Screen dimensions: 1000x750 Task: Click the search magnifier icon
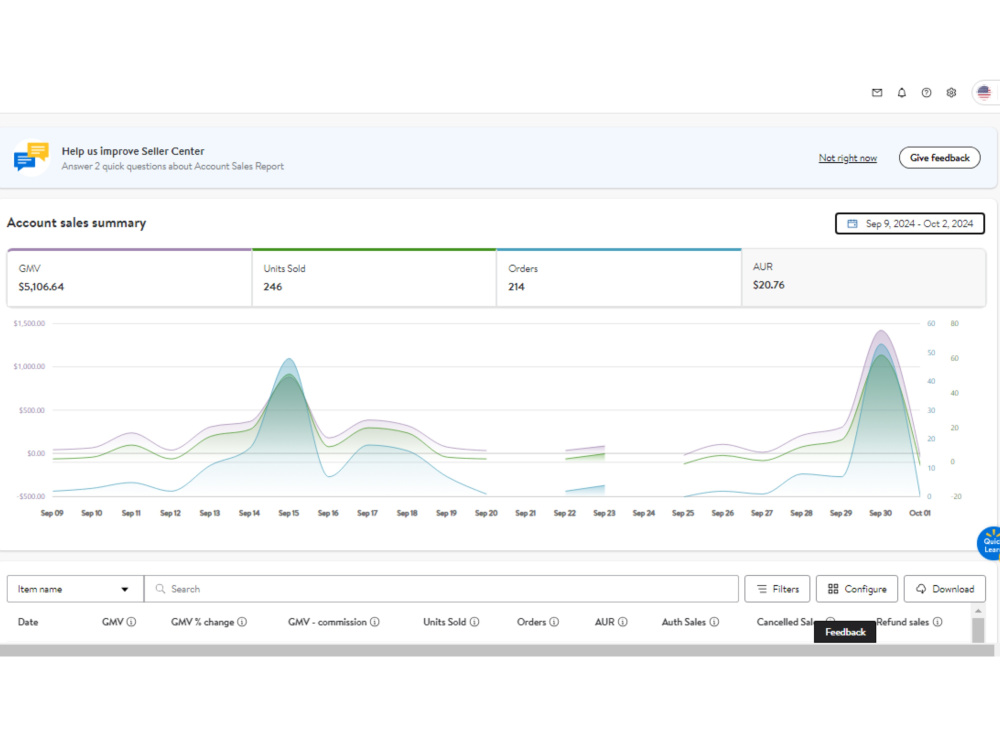click(160, 589)
